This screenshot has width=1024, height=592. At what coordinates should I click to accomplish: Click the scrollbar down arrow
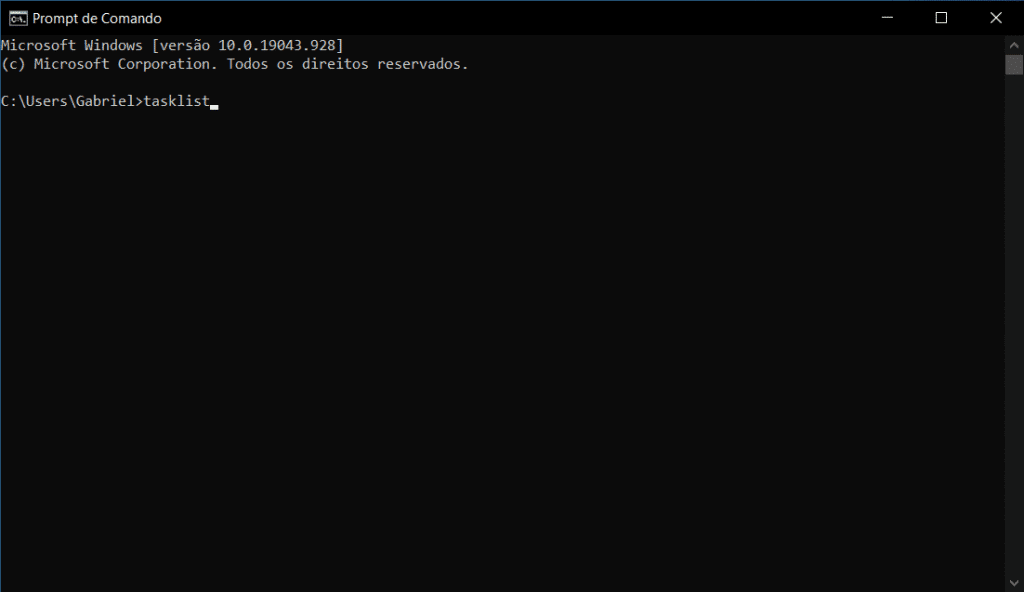(1014, 583)
